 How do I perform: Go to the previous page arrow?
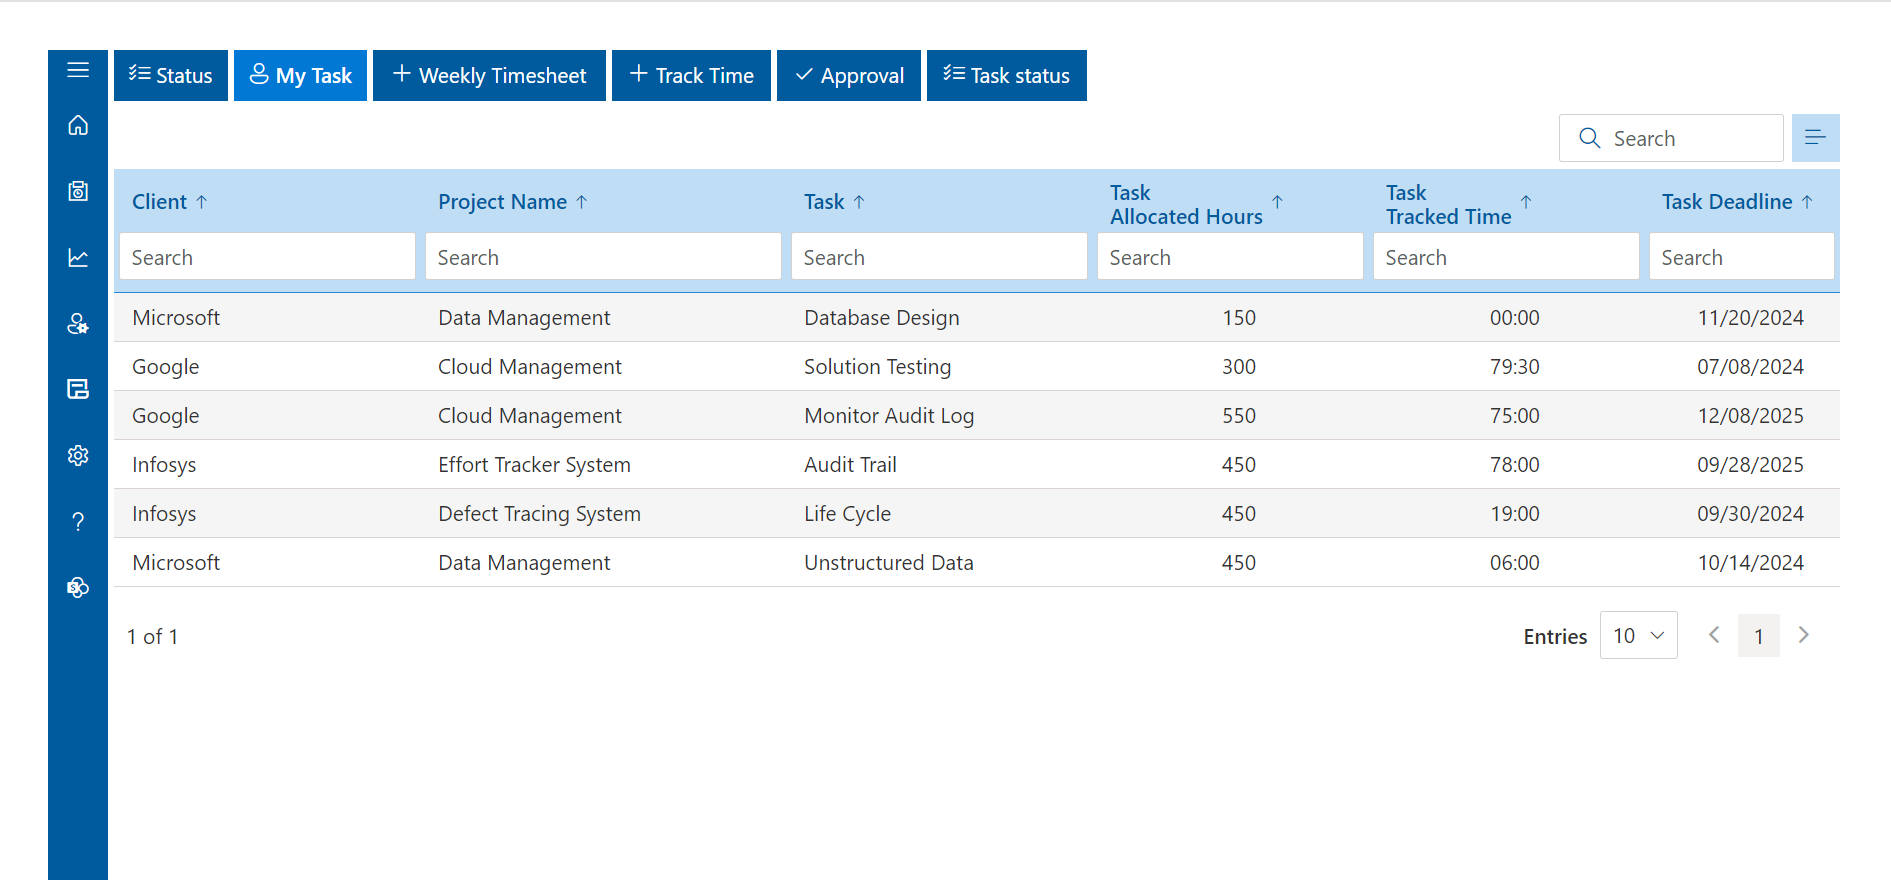(1714, 636)
